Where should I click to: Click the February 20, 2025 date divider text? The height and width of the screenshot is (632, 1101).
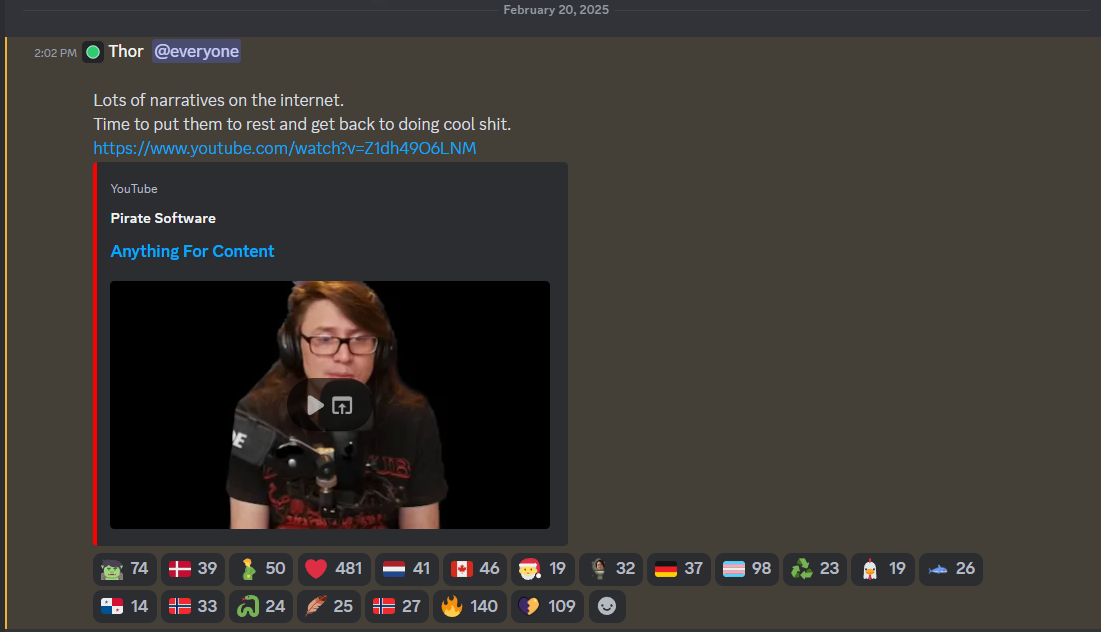click(556, 10)
